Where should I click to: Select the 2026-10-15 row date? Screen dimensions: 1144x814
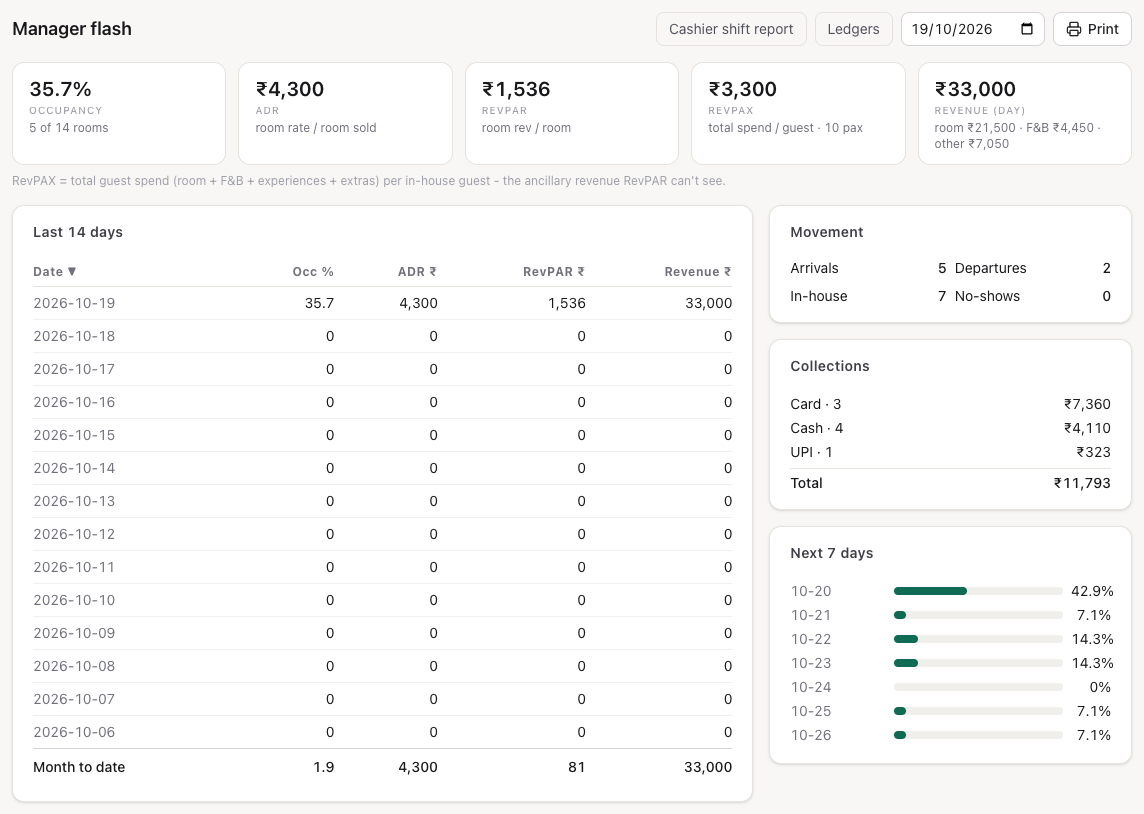(74, 435)
